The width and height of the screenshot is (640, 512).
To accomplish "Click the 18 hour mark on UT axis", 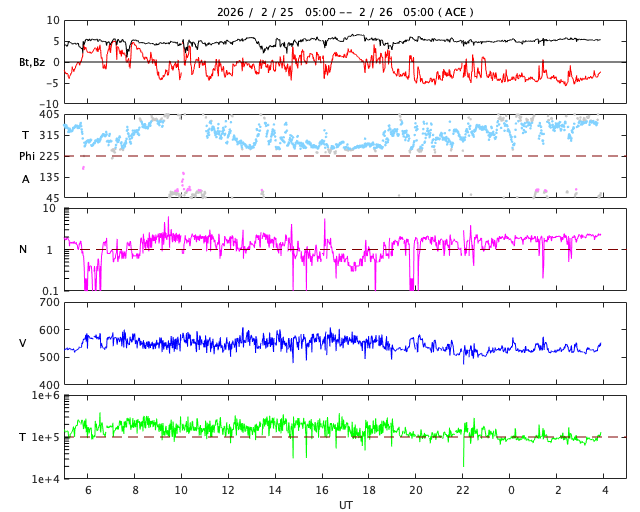I will click(369, 490).
